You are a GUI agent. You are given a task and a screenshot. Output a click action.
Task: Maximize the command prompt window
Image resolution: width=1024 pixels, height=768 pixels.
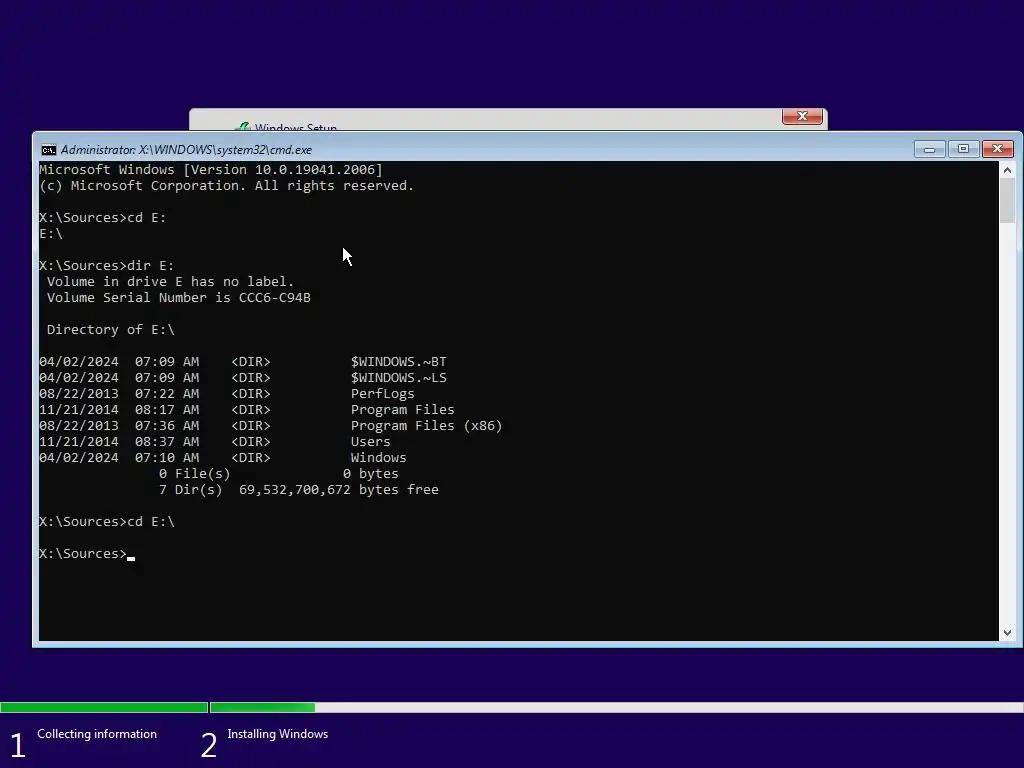coord(963,150)
